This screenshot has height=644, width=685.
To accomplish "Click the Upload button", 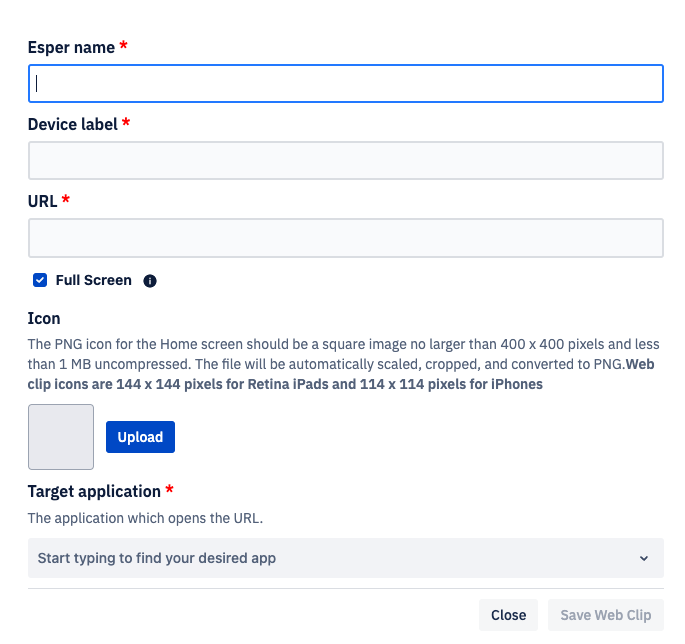I will point(140,437).
